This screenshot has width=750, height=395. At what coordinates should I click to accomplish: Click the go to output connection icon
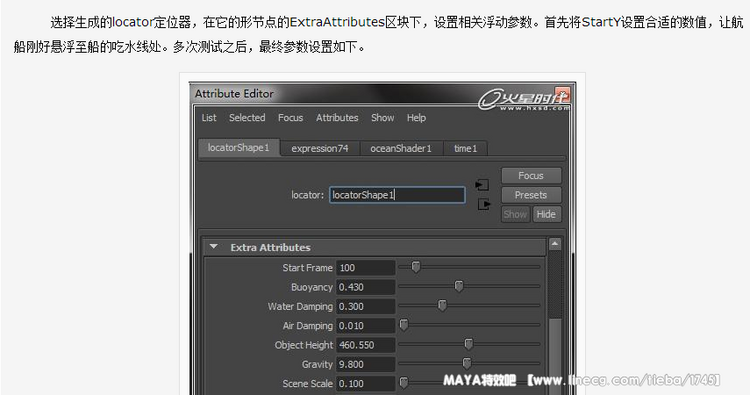pos(484,205)
